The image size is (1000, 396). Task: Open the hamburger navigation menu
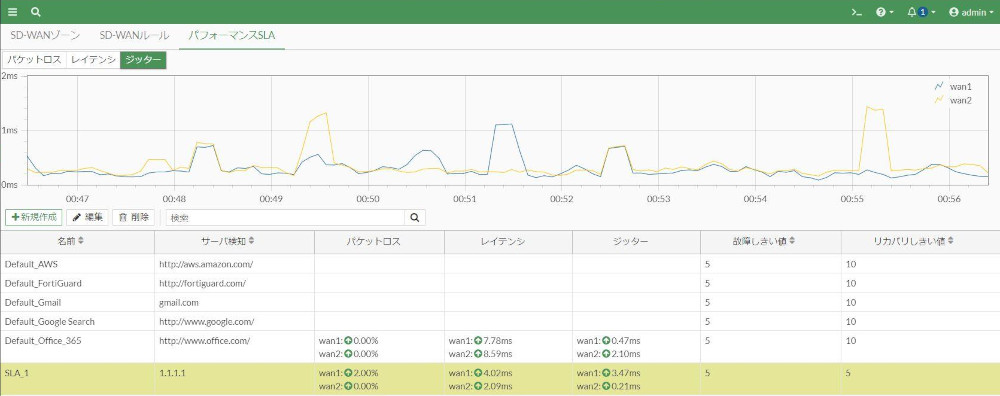[13, 11]
